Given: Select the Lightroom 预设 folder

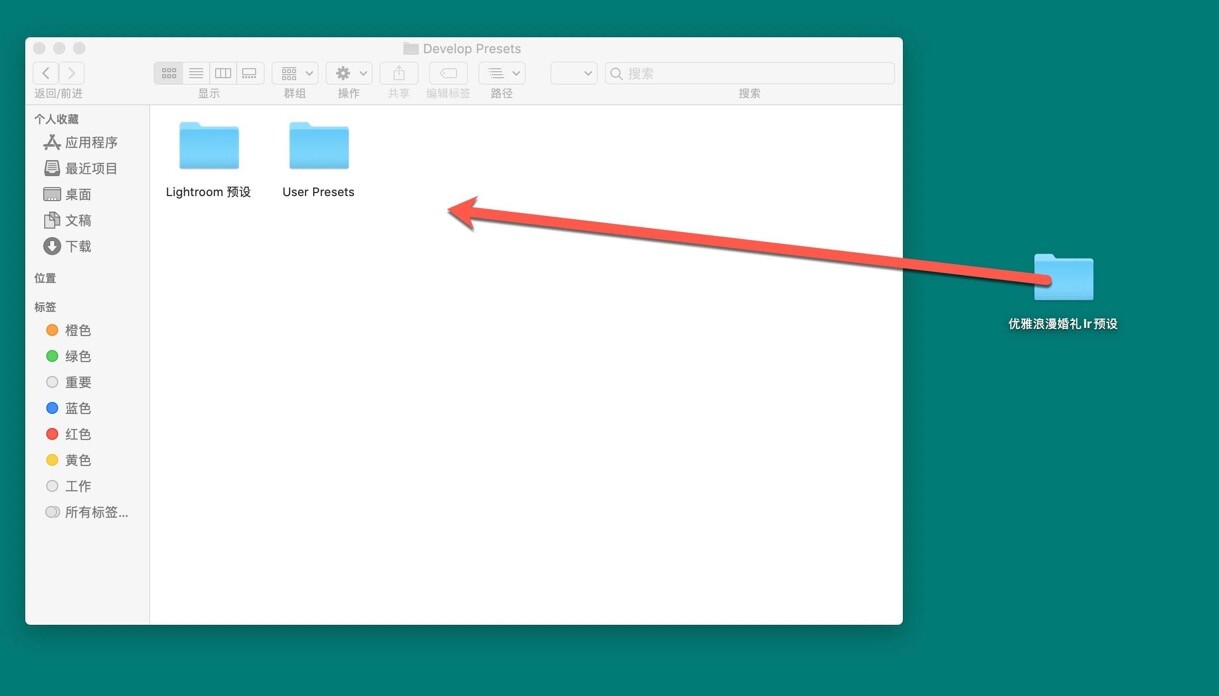Looking at the screenshot, I should [x=209, y=146].
